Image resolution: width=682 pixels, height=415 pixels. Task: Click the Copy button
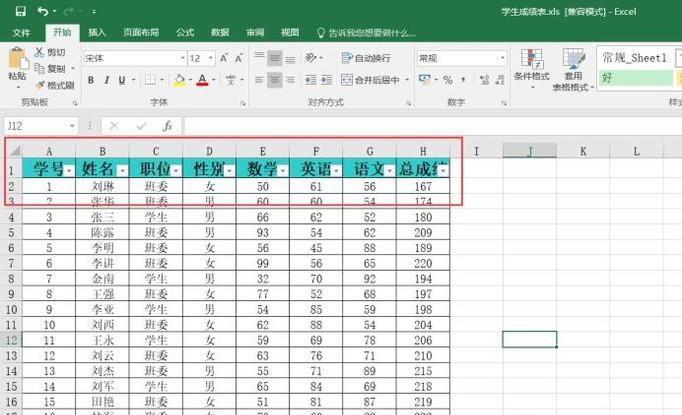pyautogui.click(x=50, y=69)
